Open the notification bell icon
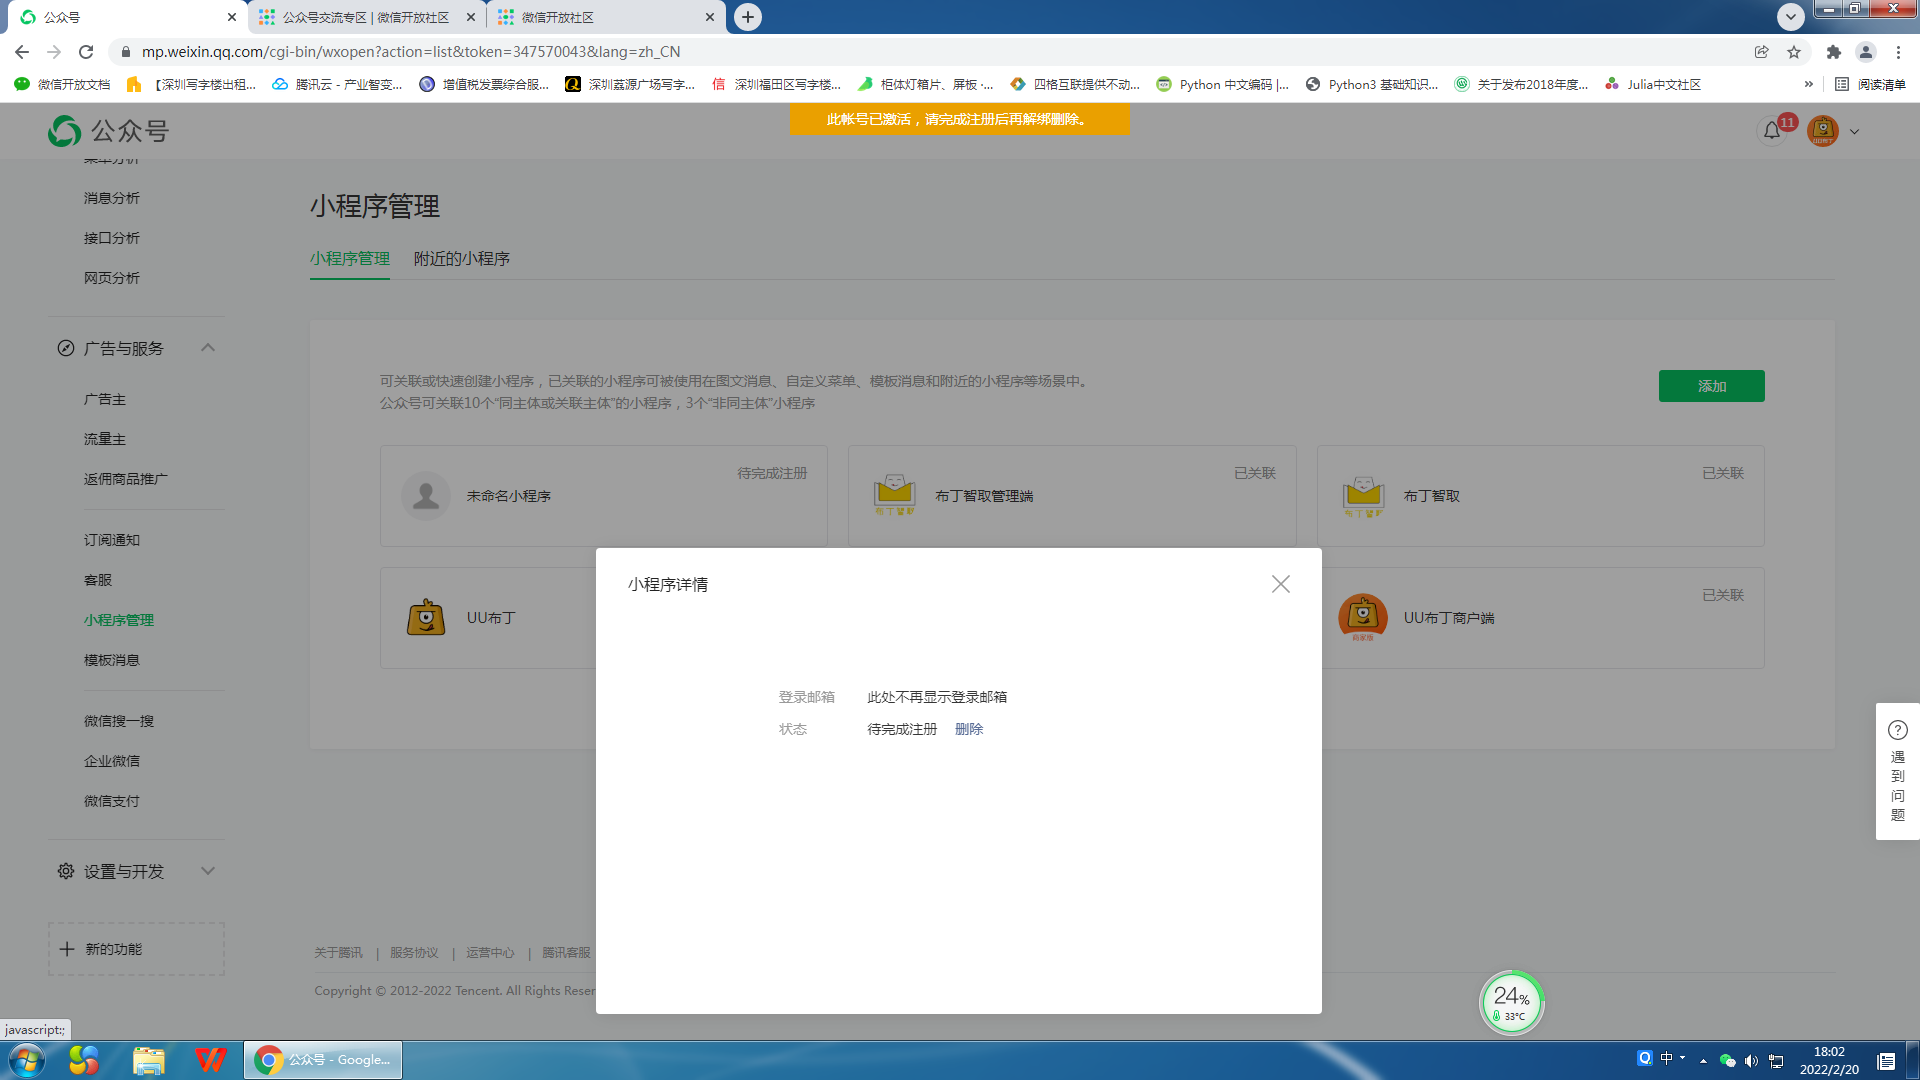 click(x=1771, y=131)
